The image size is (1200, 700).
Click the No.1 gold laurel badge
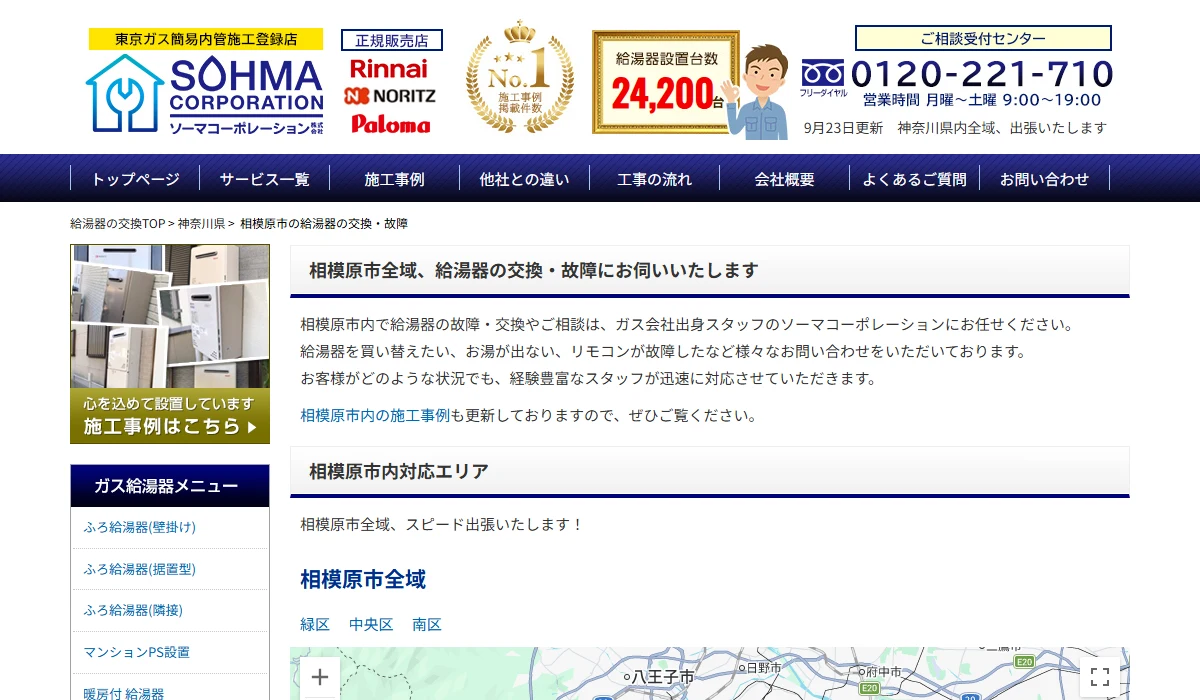pos(519,77)
